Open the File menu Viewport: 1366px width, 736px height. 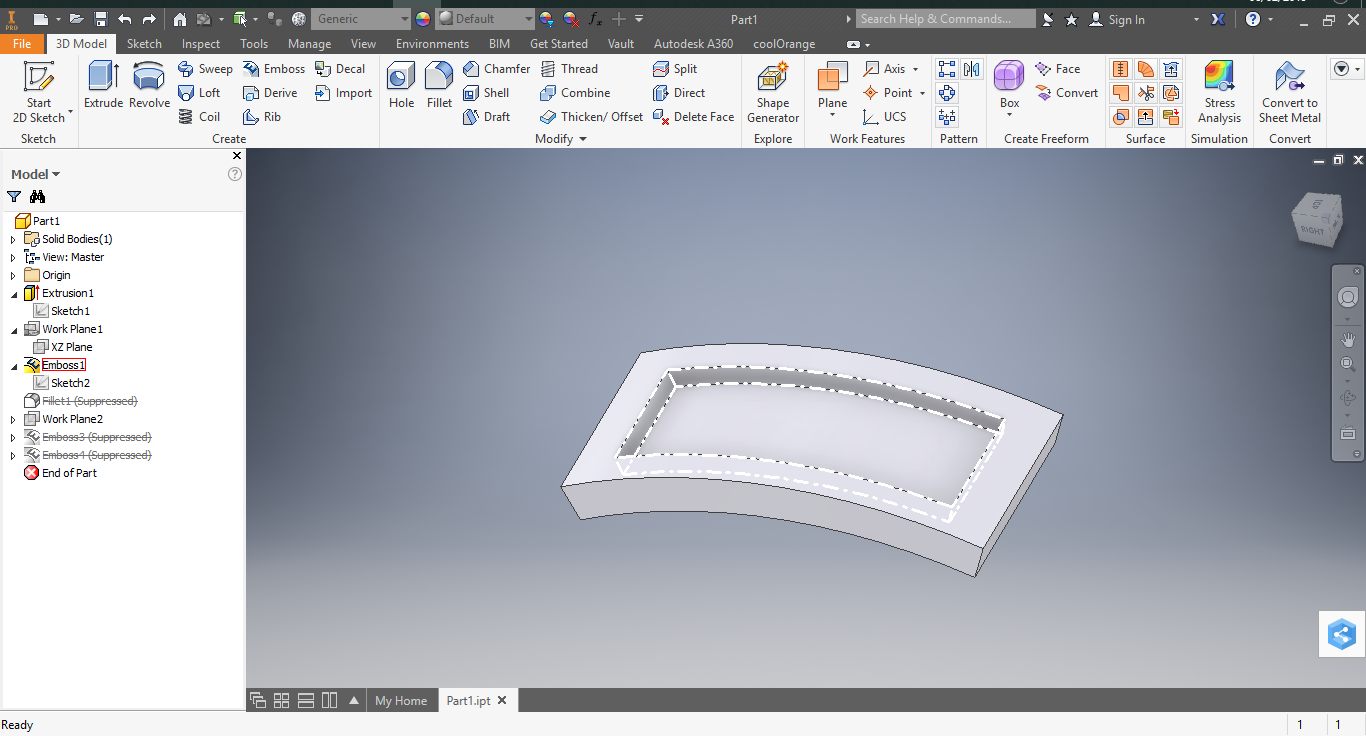tap(22, 44)
